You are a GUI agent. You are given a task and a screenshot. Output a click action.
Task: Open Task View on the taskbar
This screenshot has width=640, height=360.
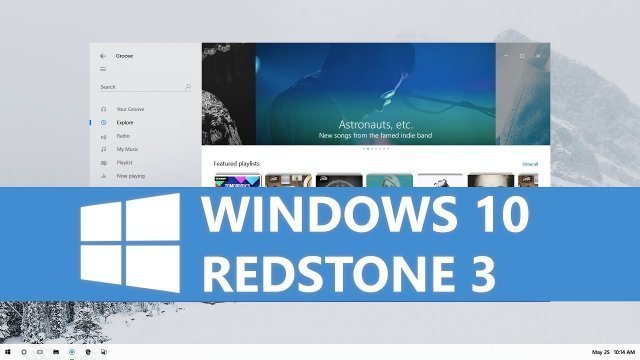(40, 352)
